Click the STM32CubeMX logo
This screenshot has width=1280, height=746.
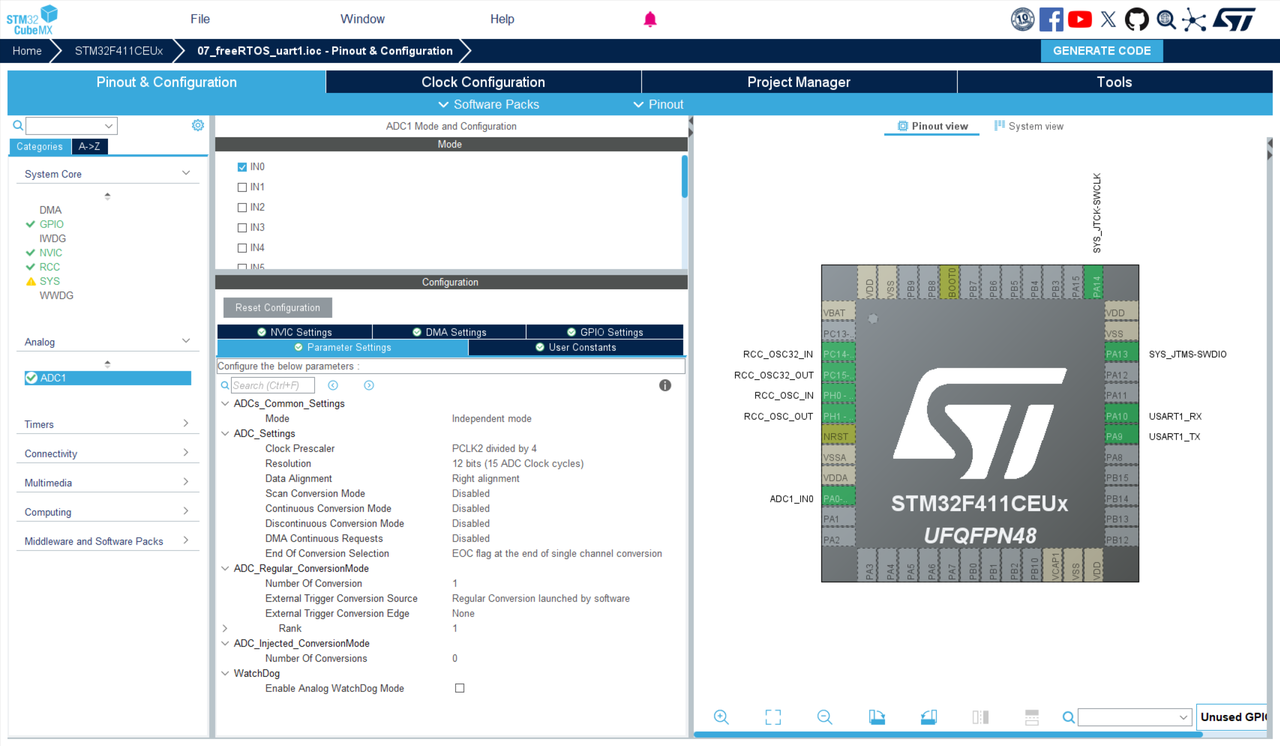pos(33,19)
